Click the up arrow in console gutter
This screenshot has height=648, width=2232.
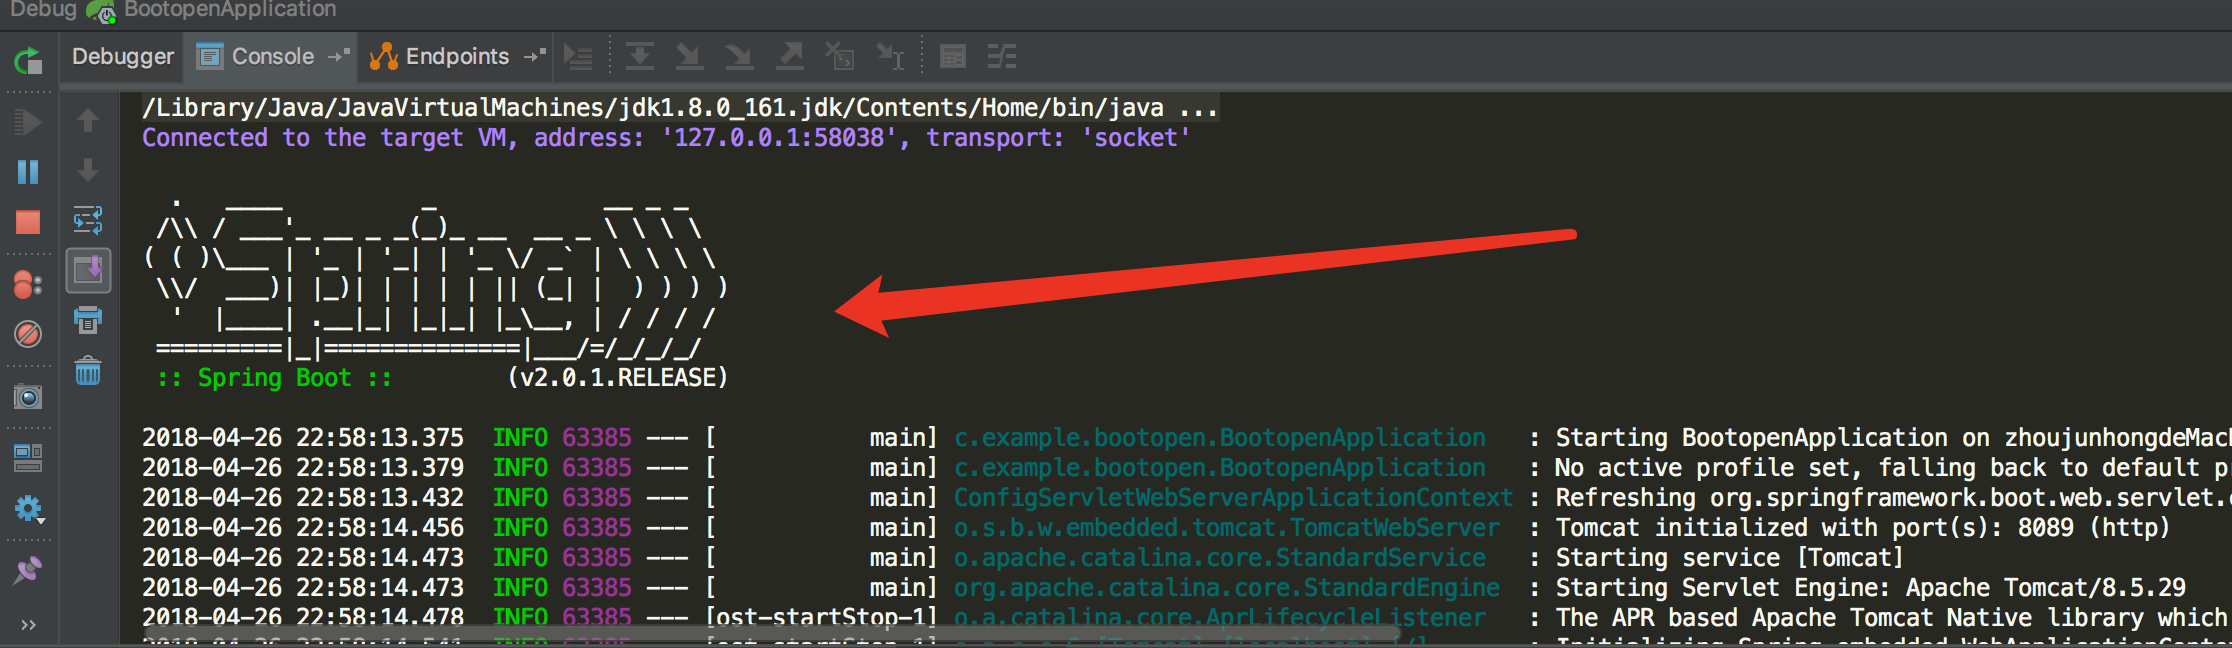click(88, 120)
